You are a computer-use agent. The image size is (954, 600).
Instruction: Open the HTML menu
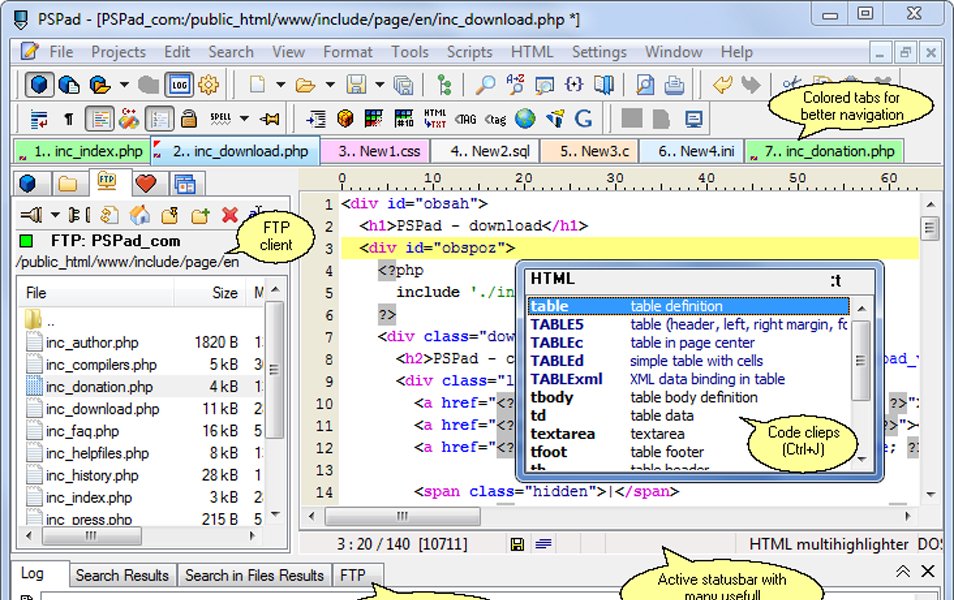(532, 52)
